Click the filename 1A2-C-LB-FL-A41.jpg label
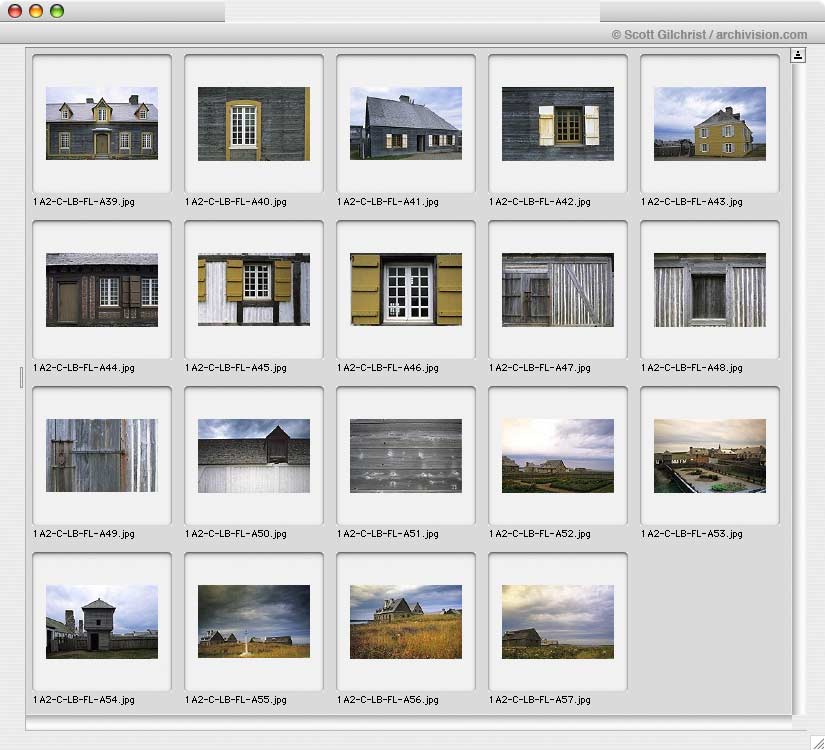This screenshot has height=750, width=825. click(x=388, y=202)
